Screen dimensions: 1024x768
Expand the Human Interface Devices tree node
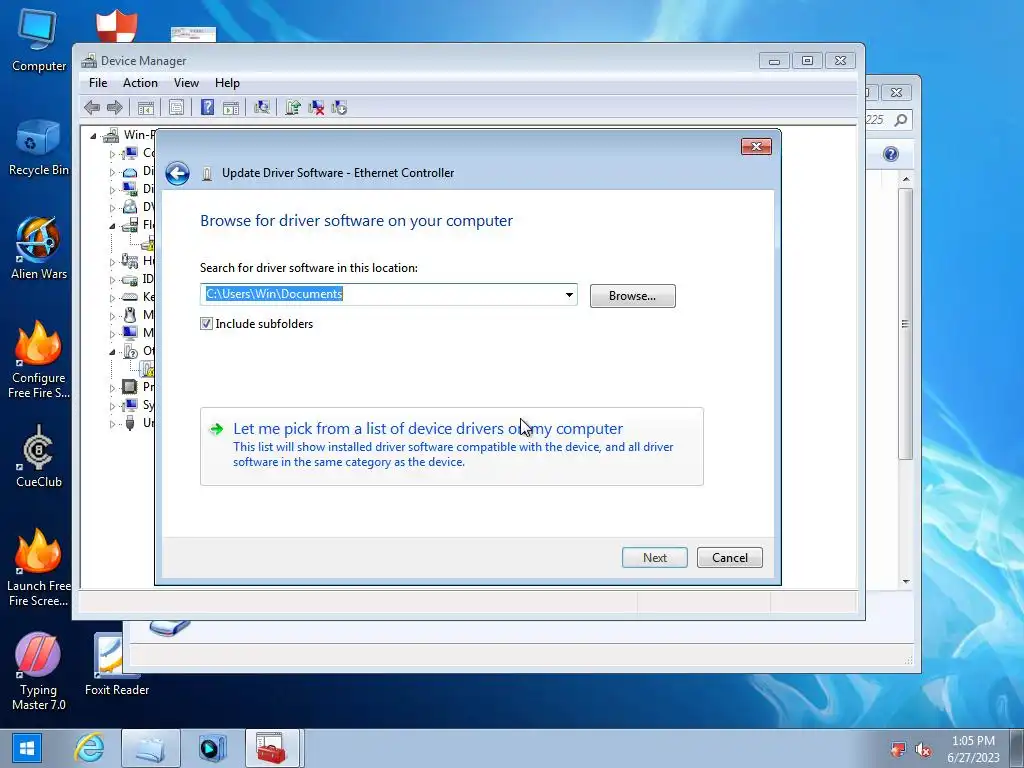tap(112, 263)
